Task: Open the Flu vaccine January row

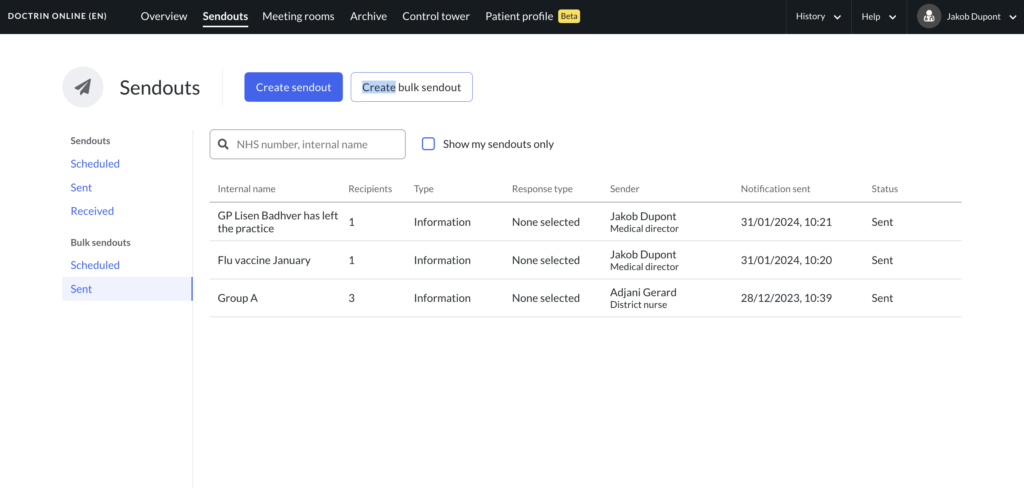Action: tap(585, 260)
